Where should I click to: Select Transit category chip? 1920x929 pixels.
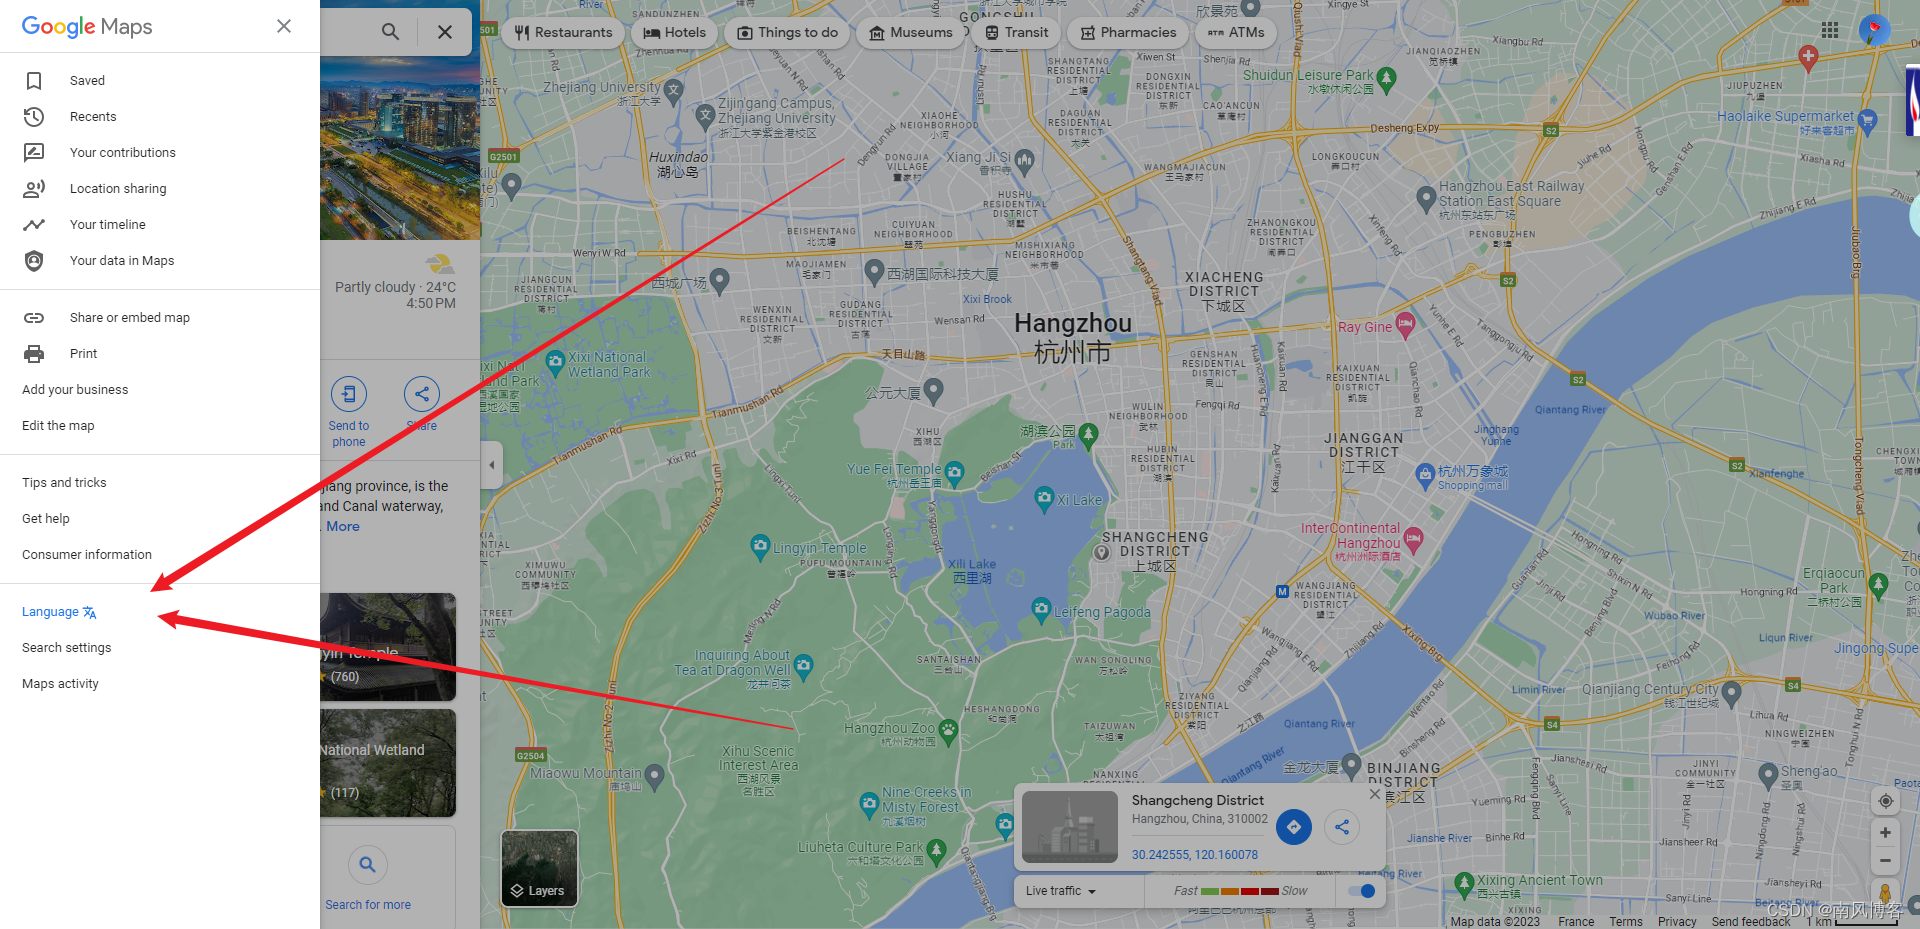[x=1016, y=33]
